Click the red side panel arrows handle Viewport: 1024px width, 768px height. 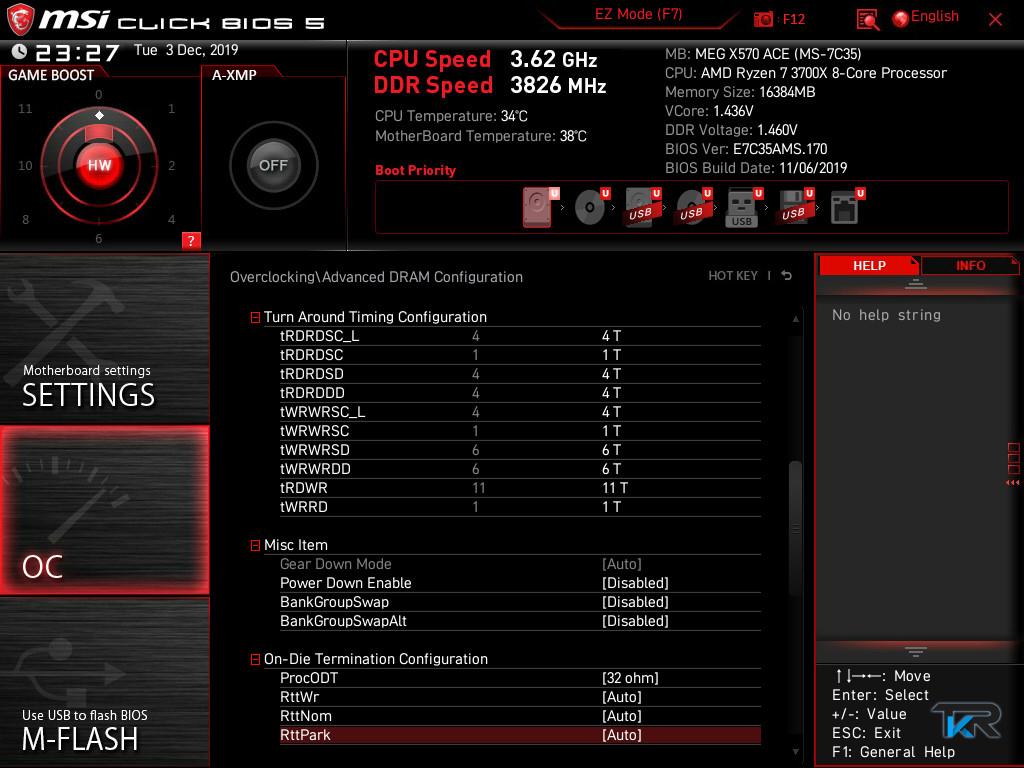[1013, 483]
